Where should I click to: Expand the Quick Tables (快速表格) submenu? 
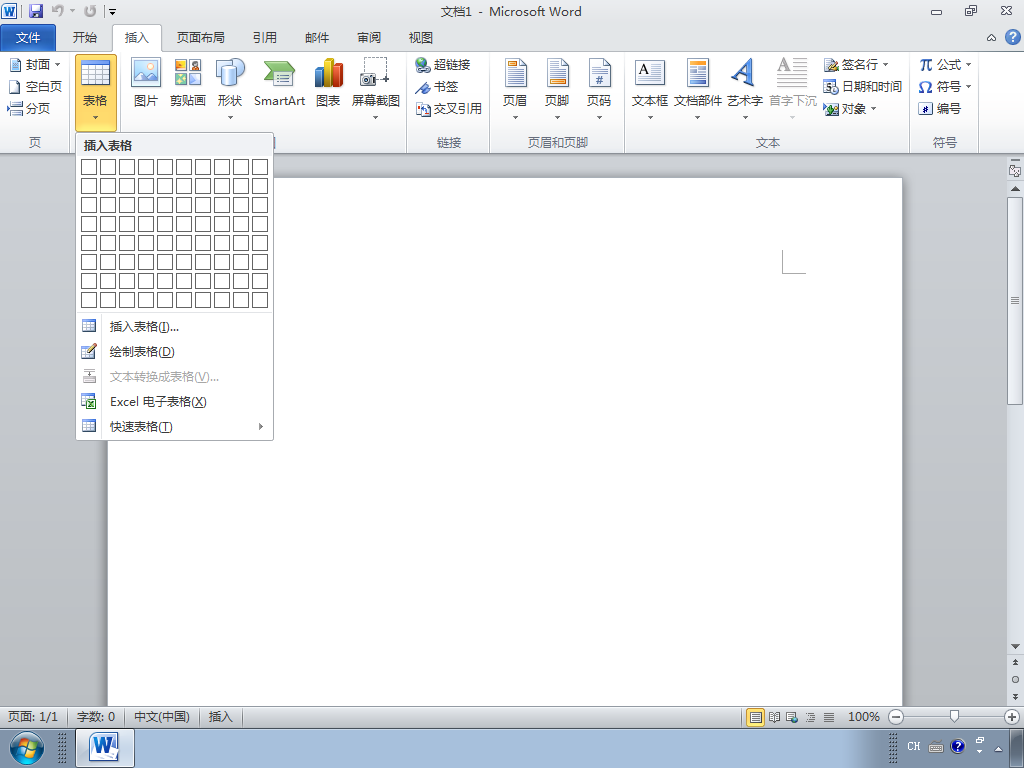[174, 426]
